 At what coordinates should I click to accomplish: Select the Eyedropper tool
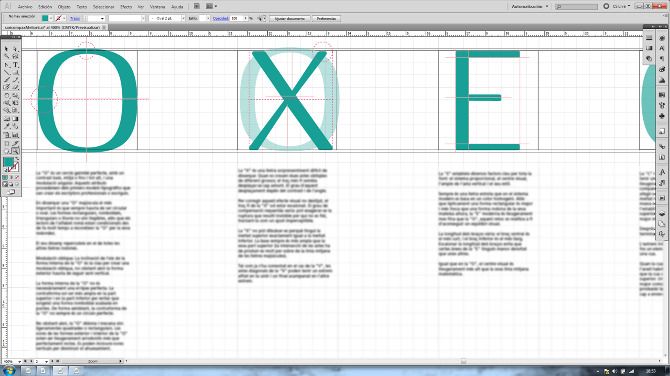point(7,126)
